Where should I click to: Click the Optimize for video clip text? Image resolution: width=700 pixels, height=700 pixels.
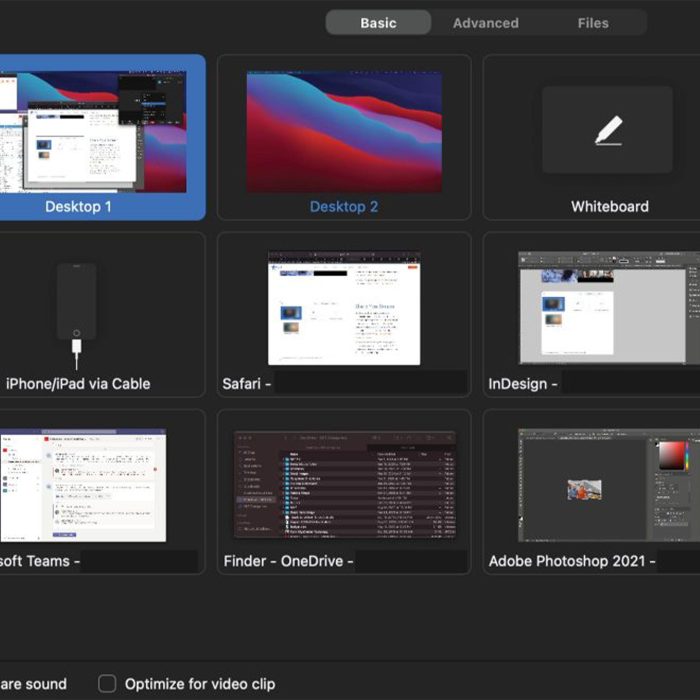[x=200, y=684]
